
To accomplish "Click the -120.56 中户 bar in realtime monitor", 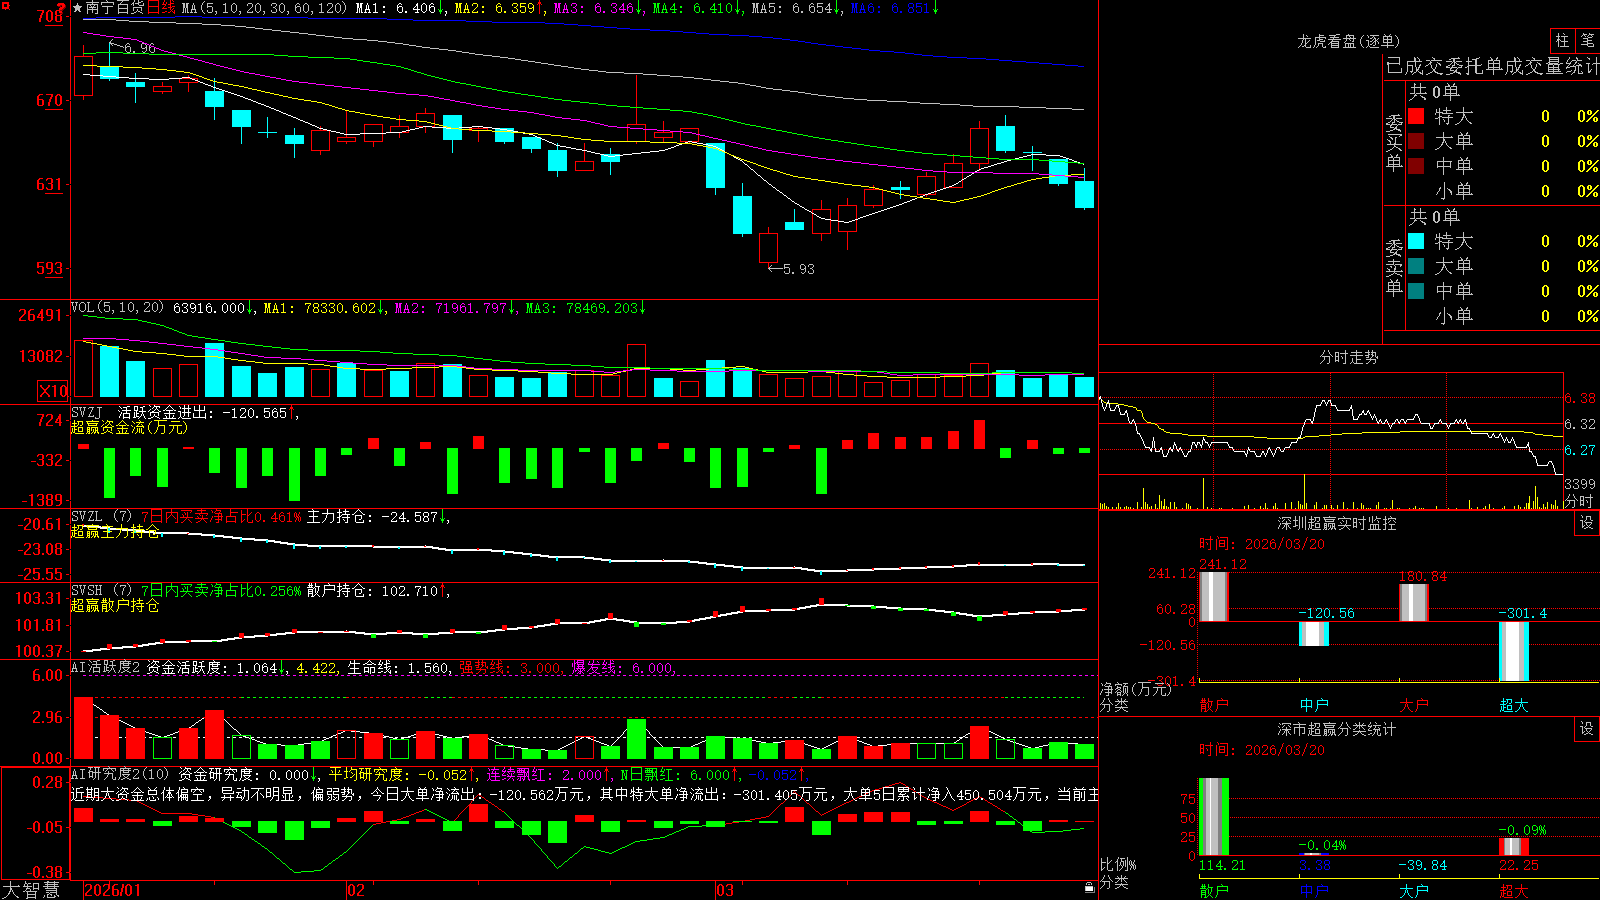I will tap(1314, 633).
